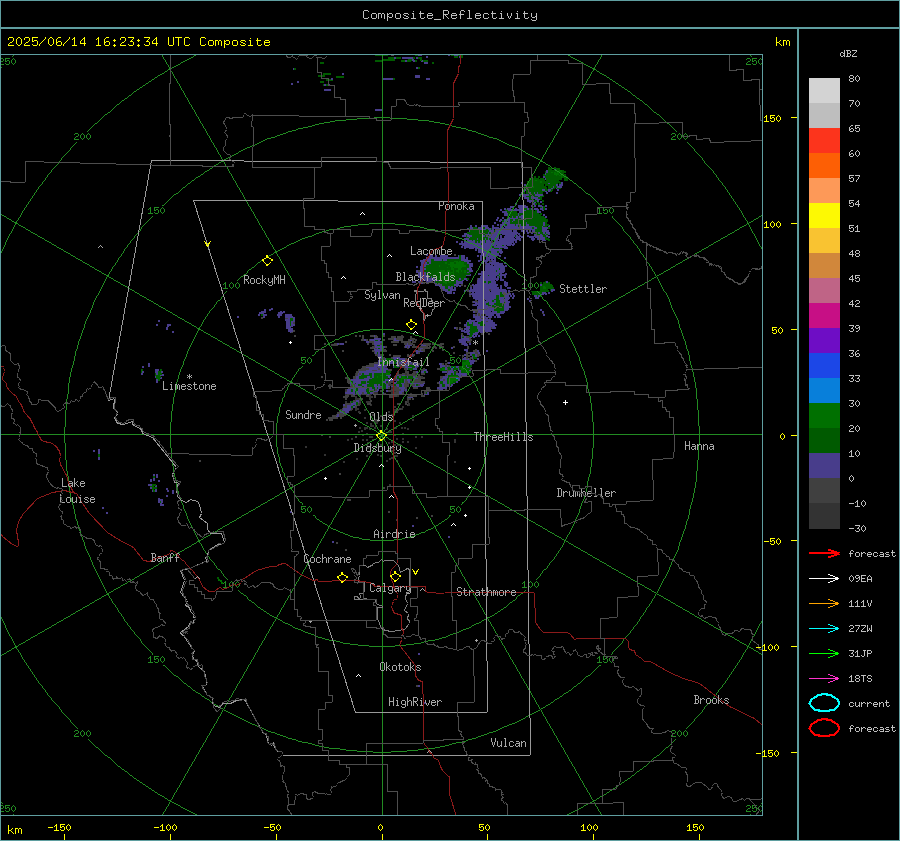Click the yellow v marker northwest of RockyMH
This screenshot has height=841, width=900.
(208, 244)
